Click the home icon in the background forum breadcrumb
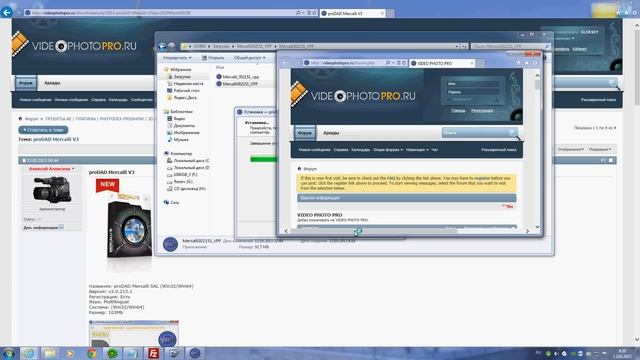The width and height of the screenshot is (640, 360). coord(20,119)
